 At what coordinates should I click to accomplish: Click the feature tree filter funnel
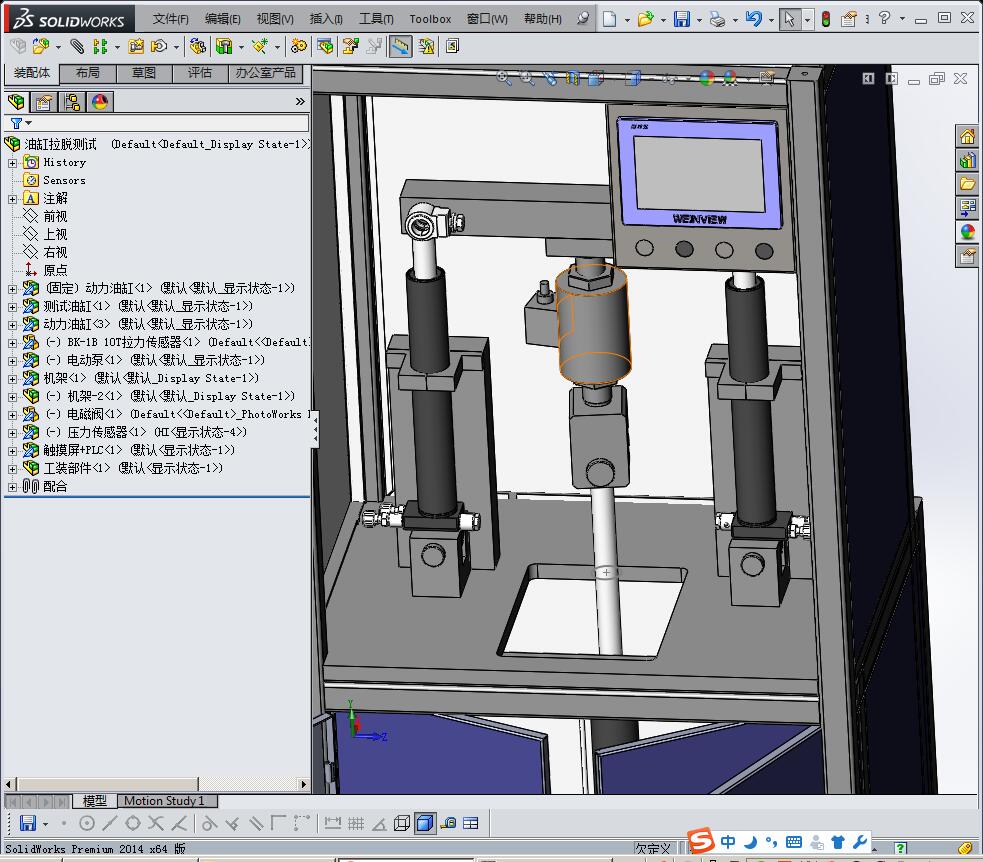point(16,124)
